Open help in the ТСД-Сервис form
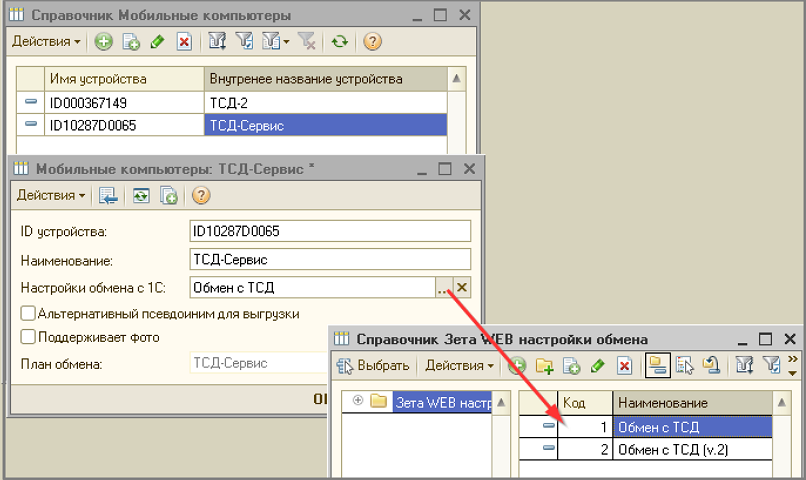The image size is (806, 480). [201, 196]
